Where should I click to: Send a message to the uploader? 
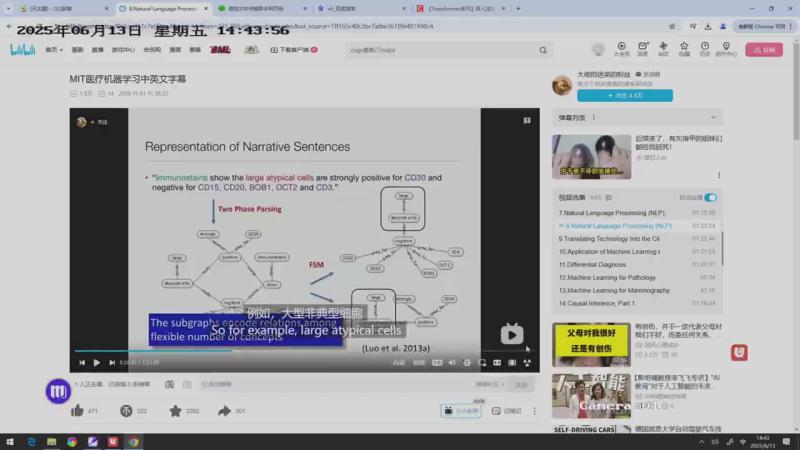point(647,74)
